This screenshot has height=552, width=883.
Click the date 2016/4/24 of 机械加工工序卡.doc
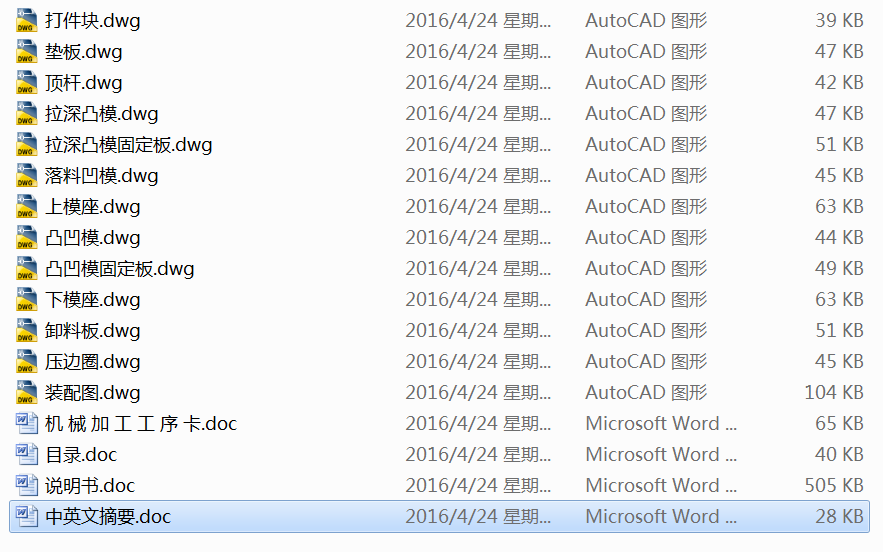478,423
